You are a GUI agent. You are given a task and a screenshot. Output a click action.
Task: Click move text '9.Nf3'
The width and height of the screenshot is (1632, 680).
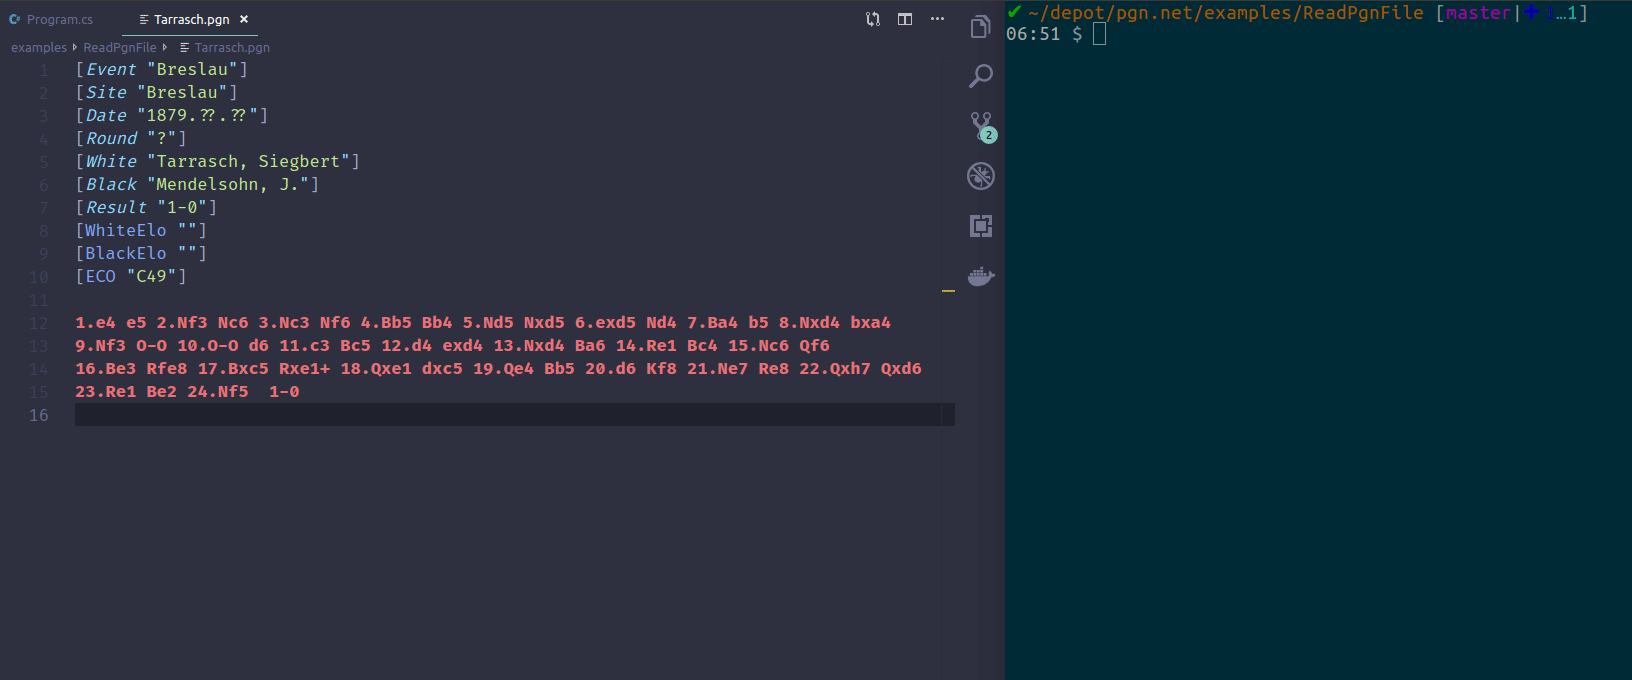[100, 346]
